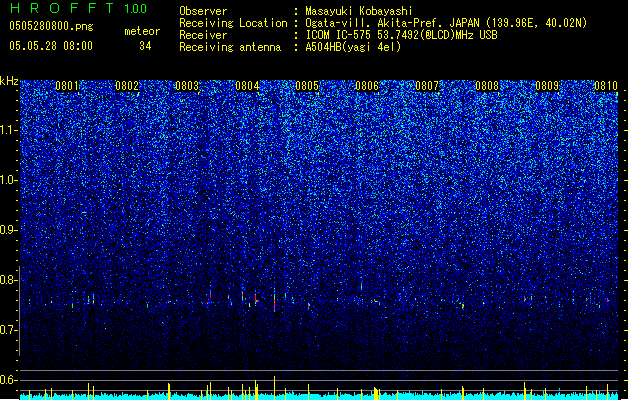Click the 0801 time marker
Screen dimensions: 629x400
pyautogui.click(x=67, y=86)
